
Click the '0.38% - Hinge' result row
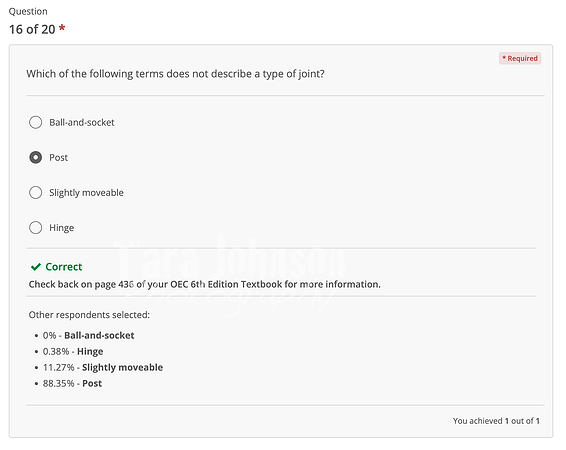tap(73, 351)
